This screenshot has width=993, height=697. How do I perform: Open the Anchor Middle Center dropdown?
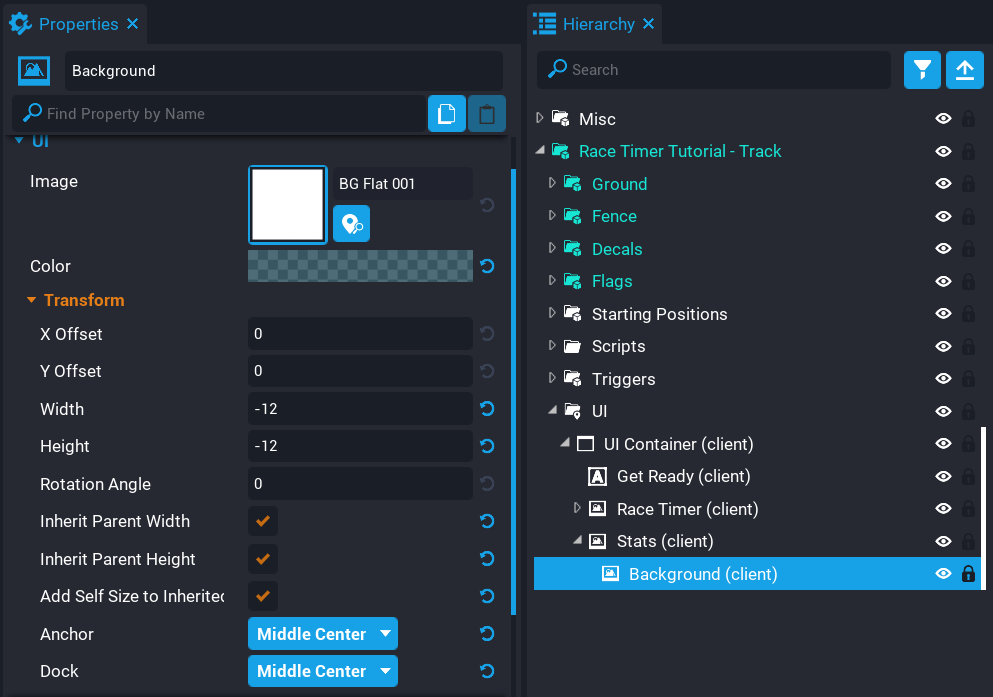pyautogui.click(x=322, y=634)
